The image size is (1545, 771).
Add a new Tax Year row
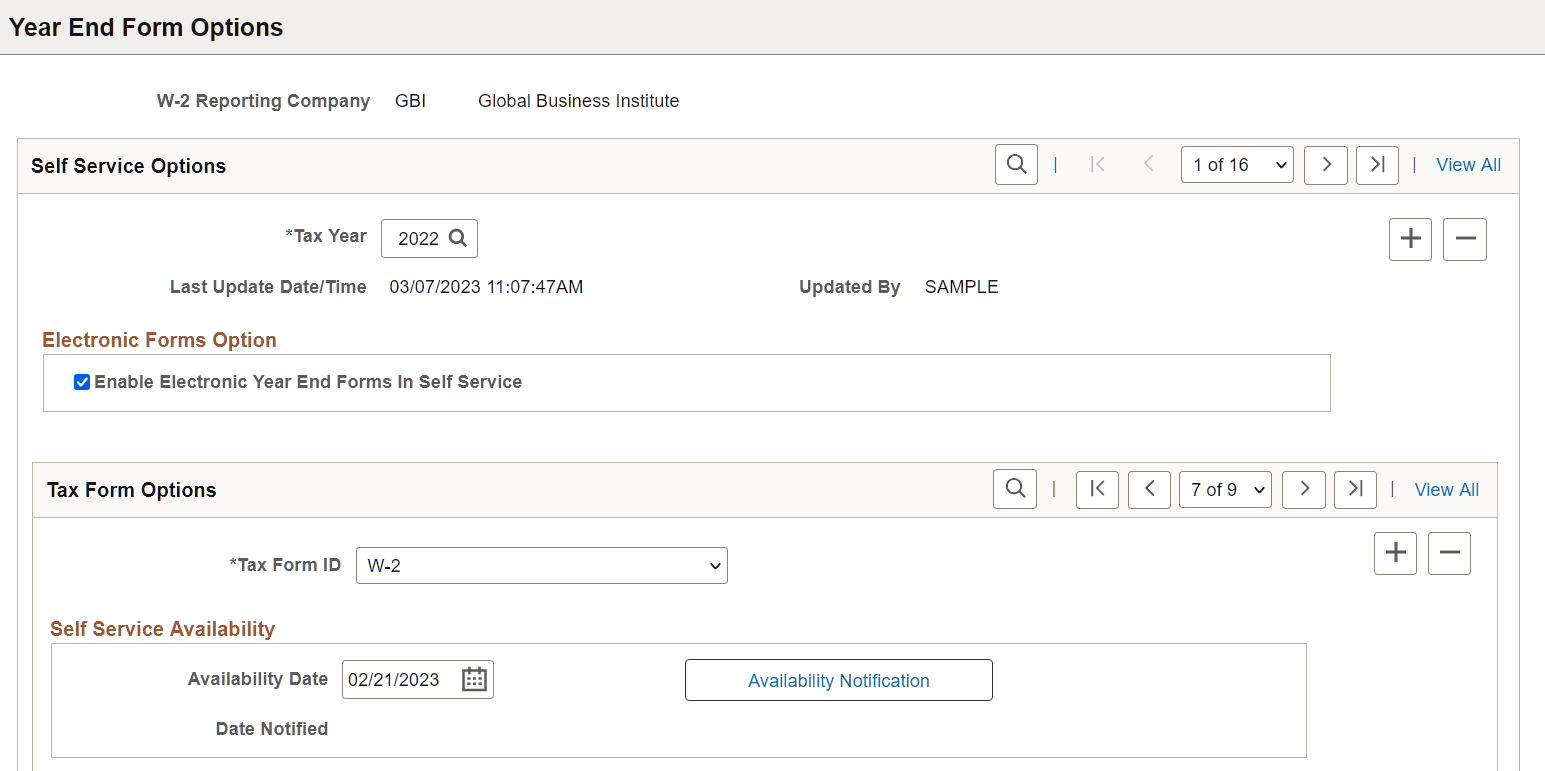point(1410,239)
